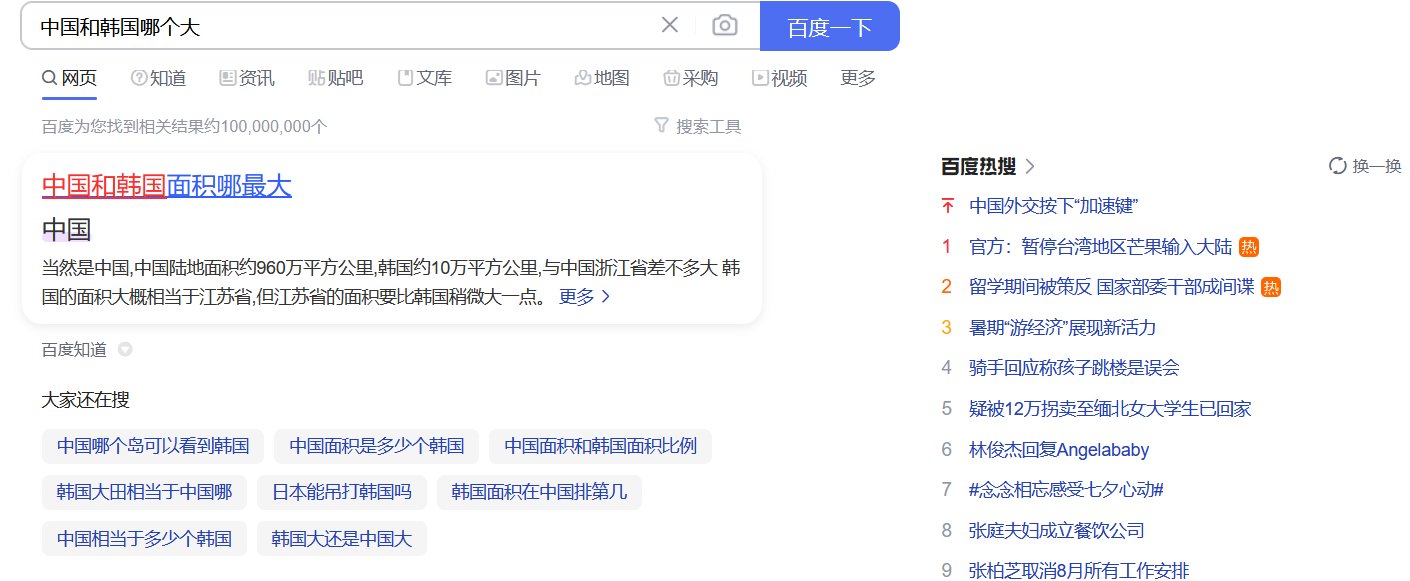Select suggestion 中国哪个岛可以看到韩国

(153, 446)
